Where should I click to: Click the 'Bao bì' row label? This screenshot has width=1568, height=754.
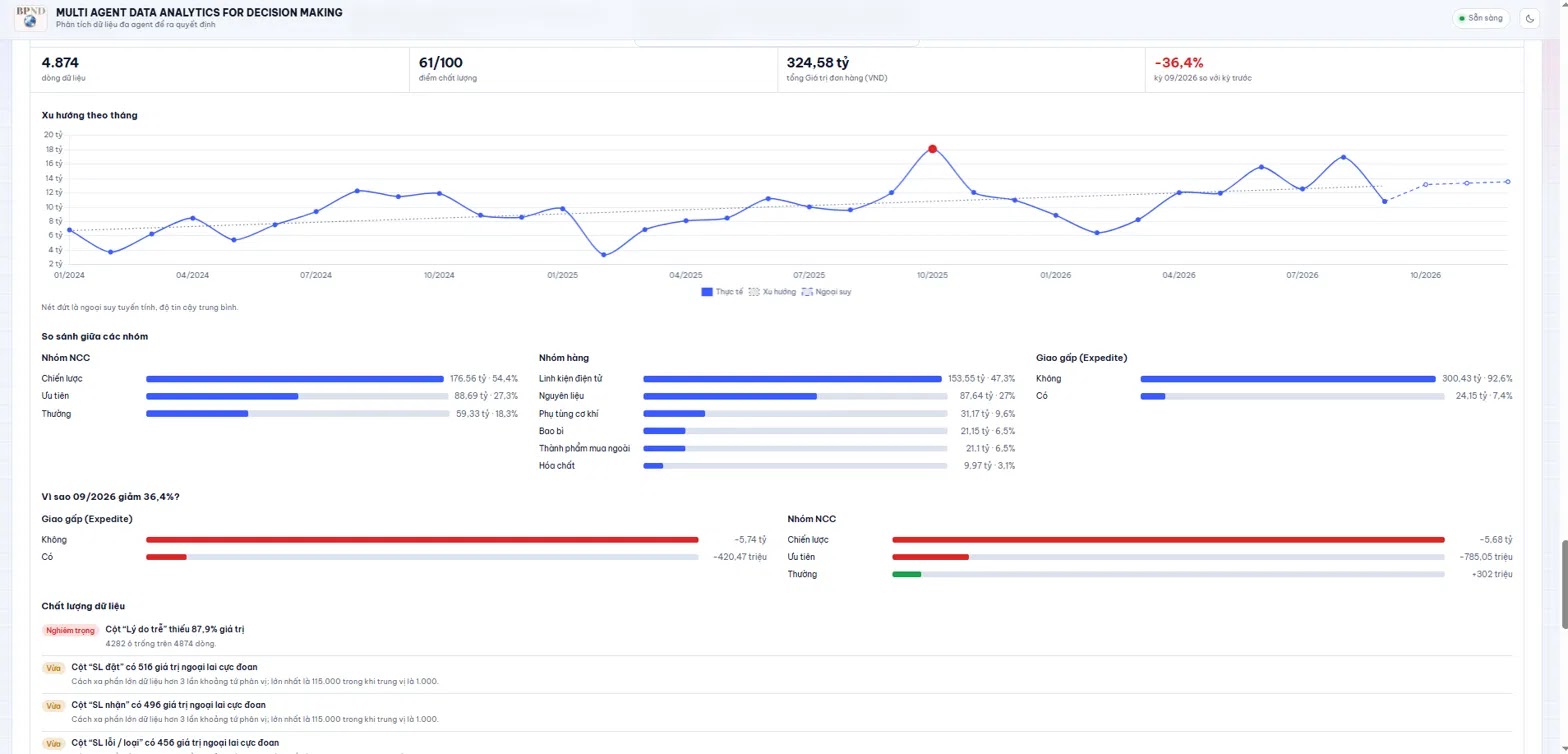552,431
